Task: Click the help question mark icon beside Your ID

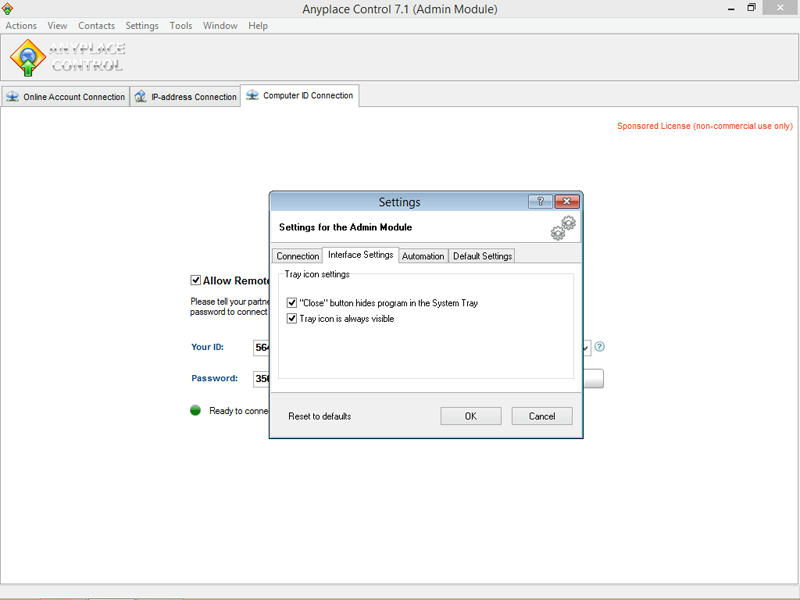Action: [x=600, y=347]
